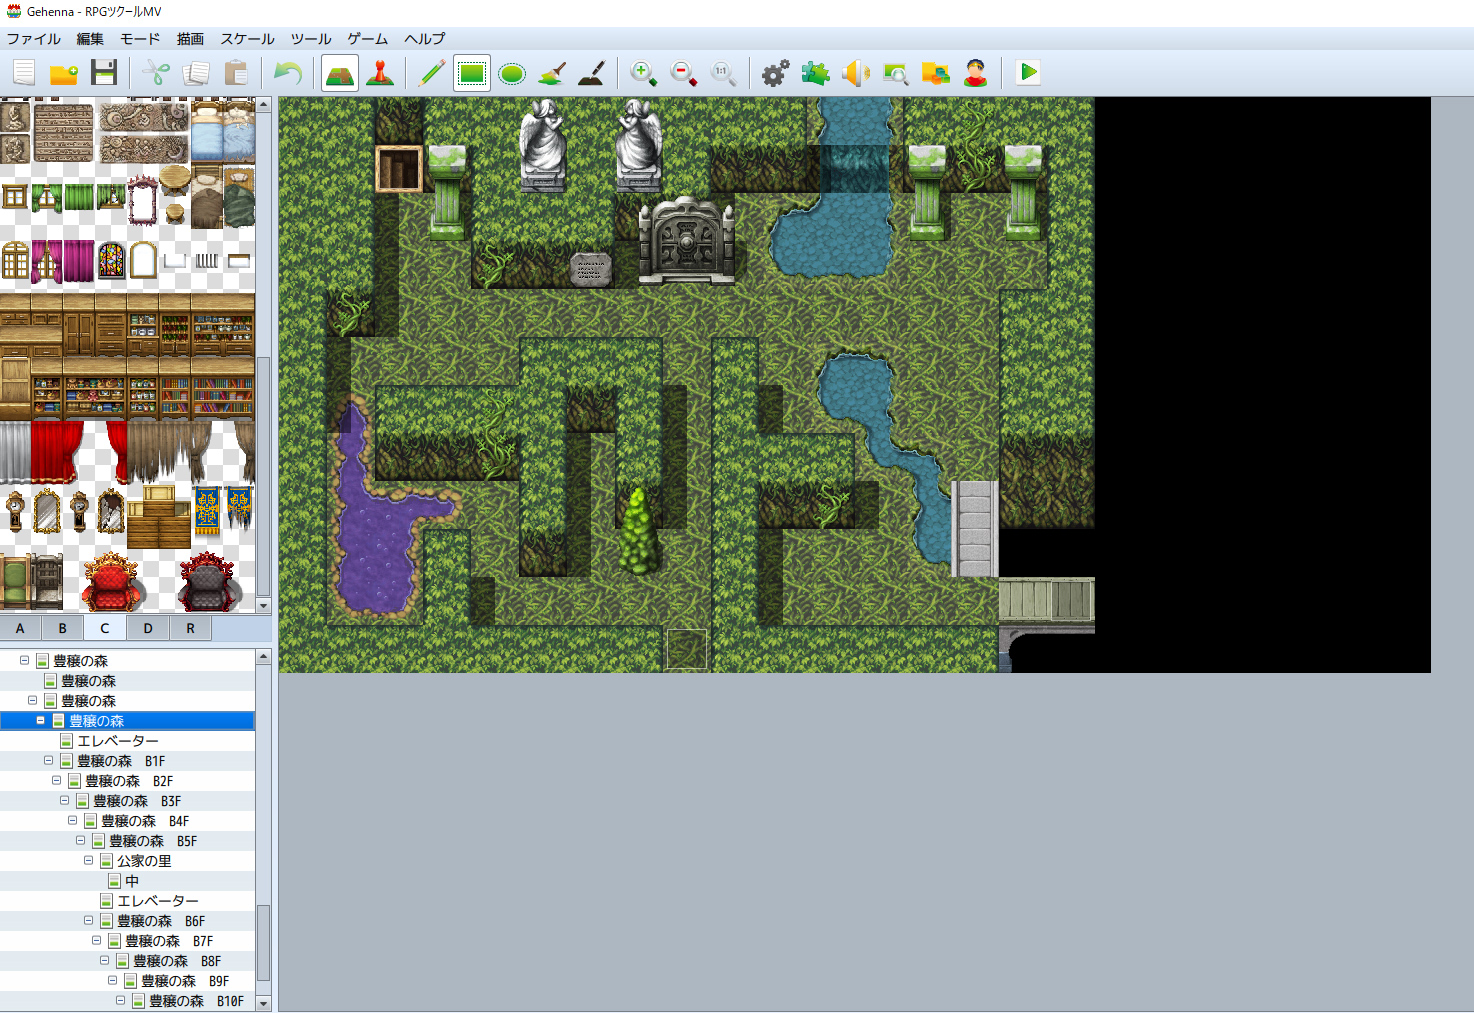Open the Resource Manager icon
The width and height of the screenshot is (1474, 1013).
pyautogui.click(x=936, y=73)
